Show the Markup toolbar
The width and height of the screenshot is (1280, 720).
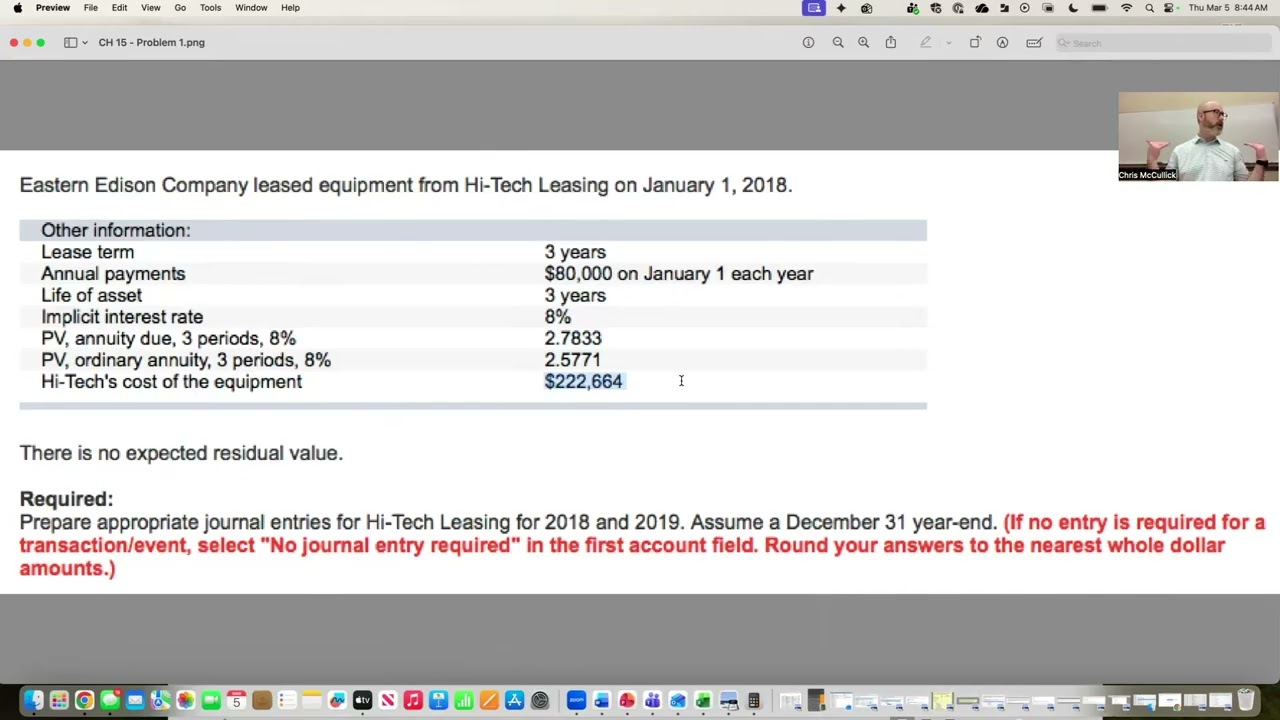pyautogui.click(x=1002, y=42)
